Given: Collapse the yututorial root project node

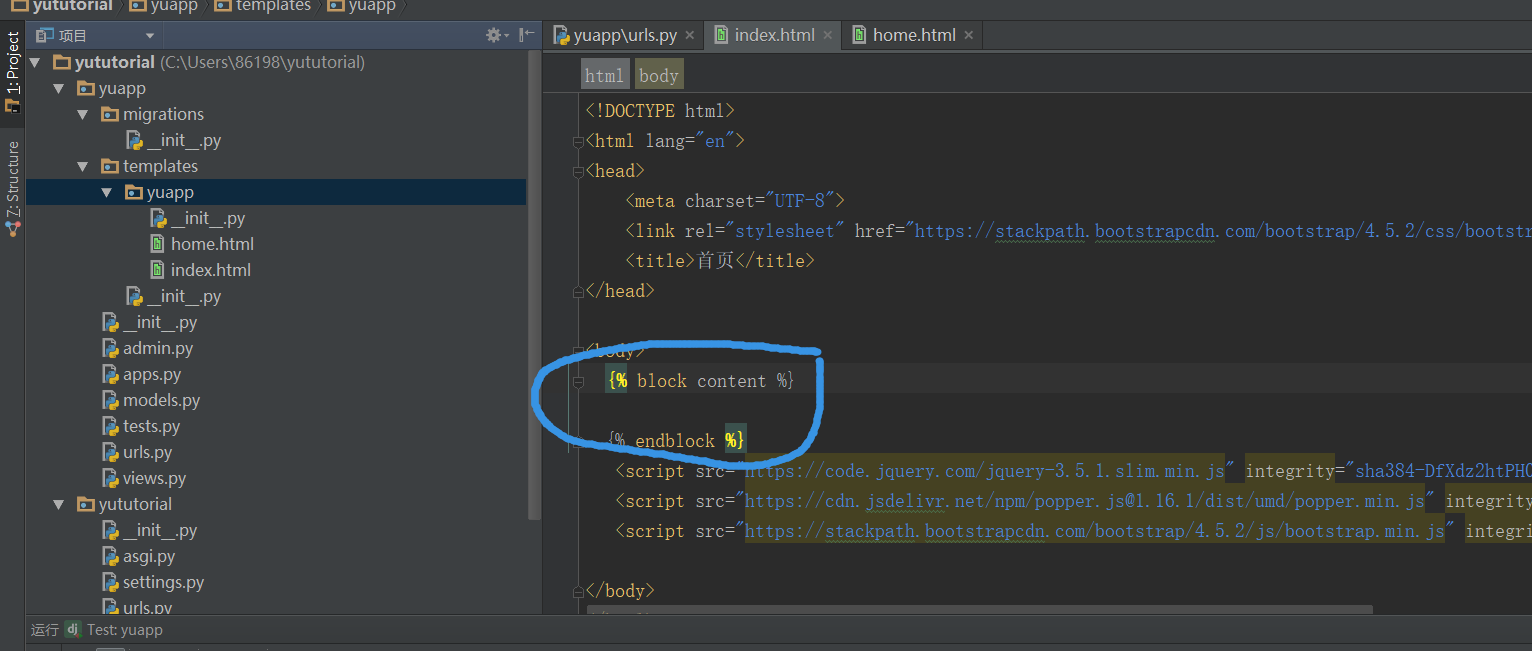Looking at the screenshot, I should [36, 62].
